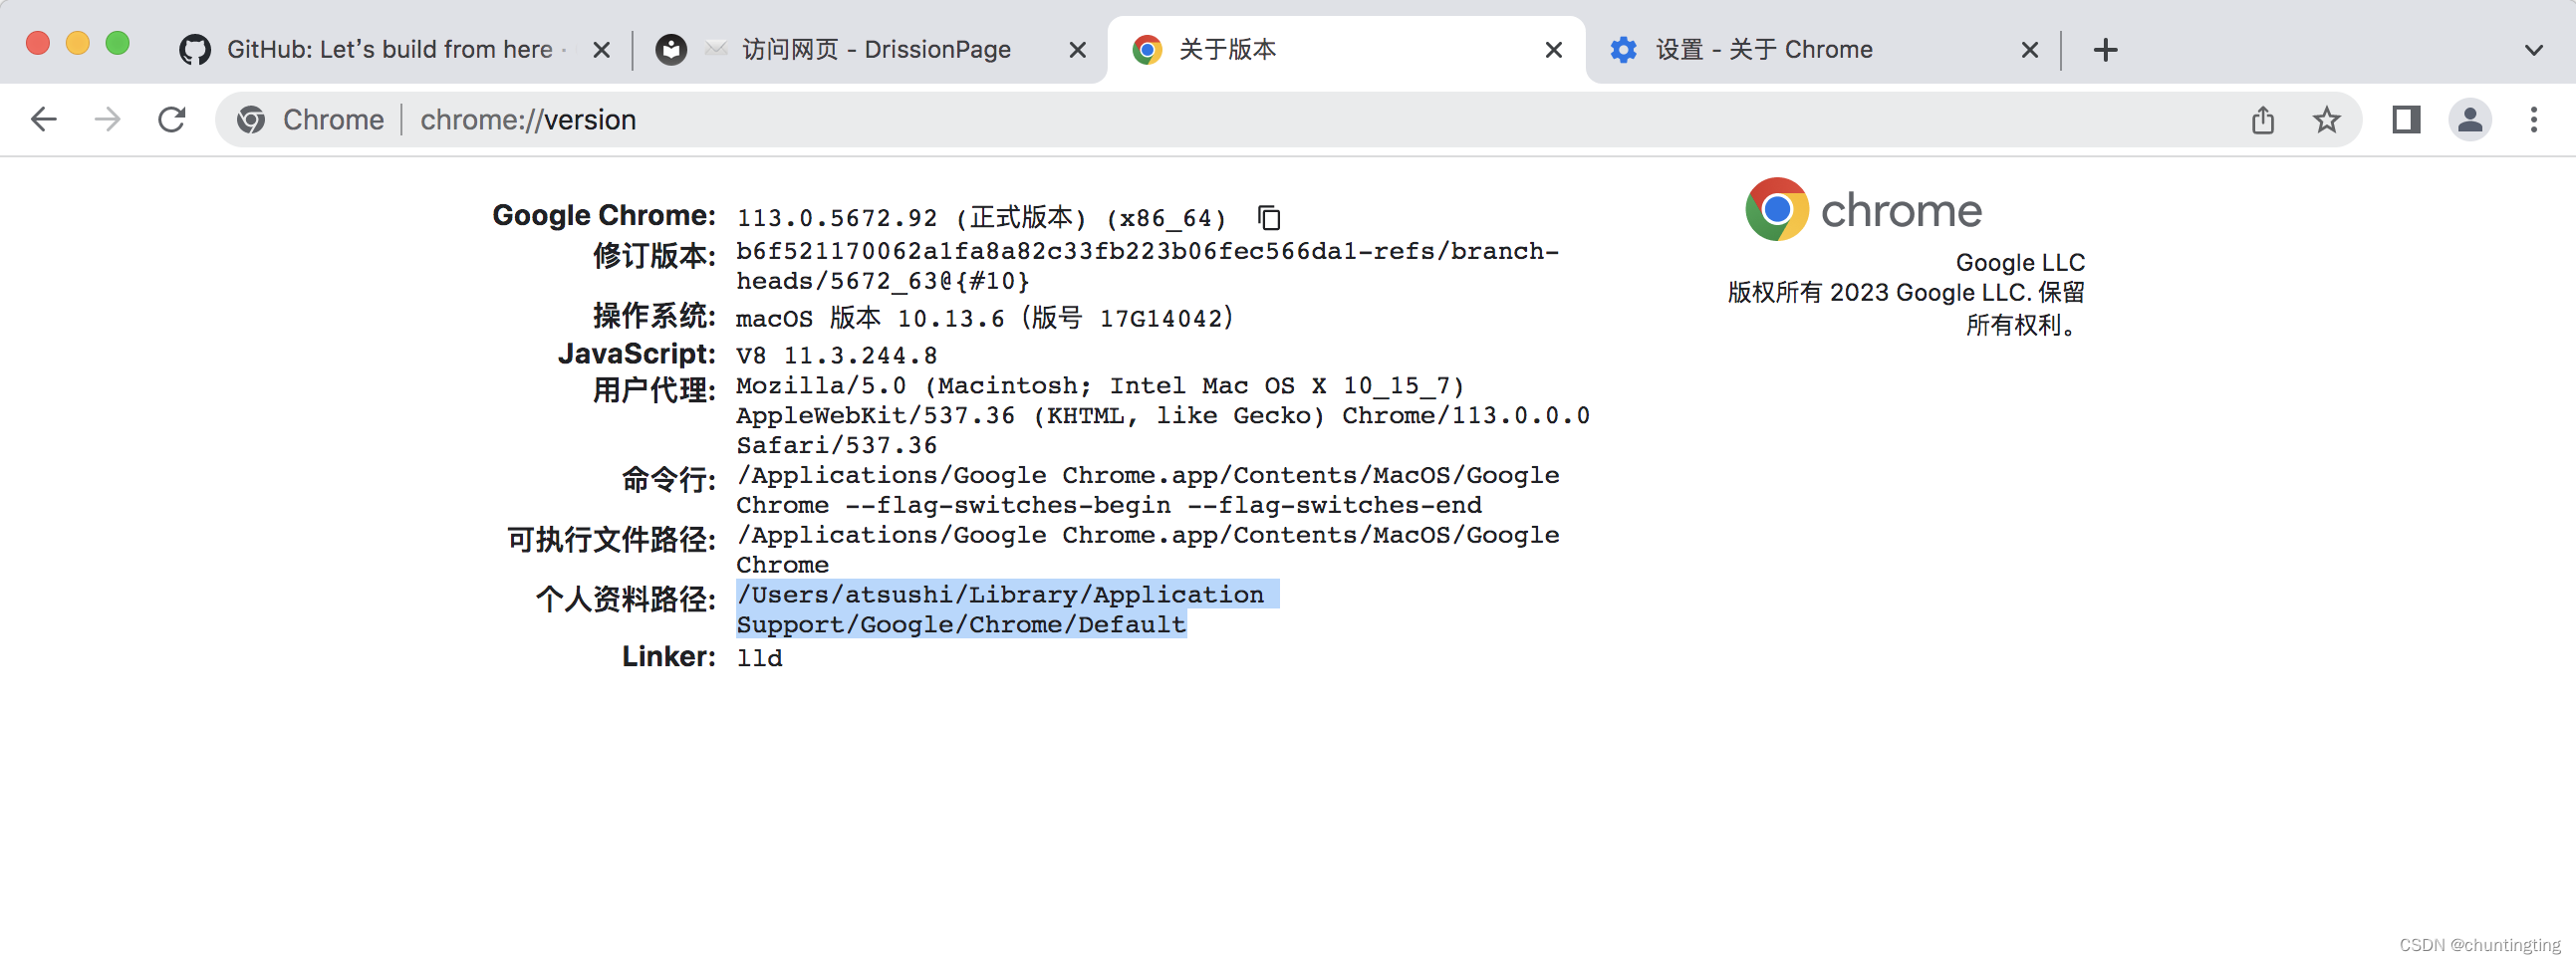The height and width of the screenshot is (964, 2576).
Task: Toggle the side panel icon
Action: tap(2406, 120)
